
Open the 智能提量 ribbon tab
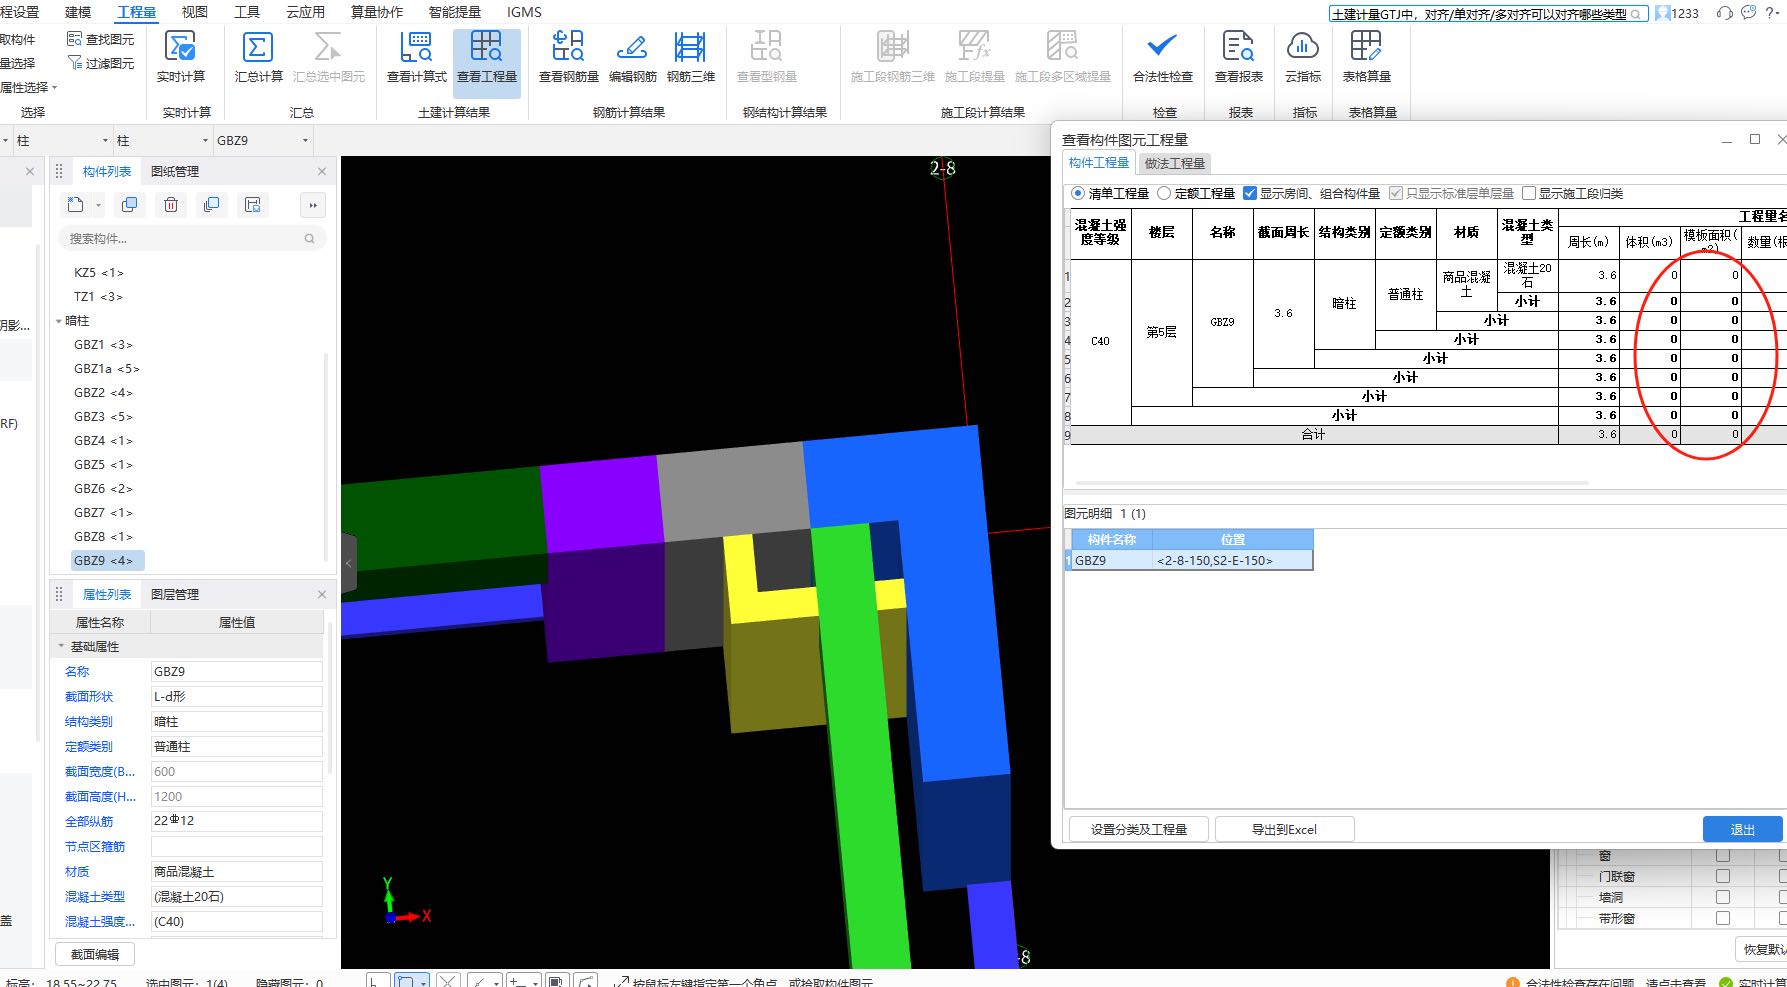tap(454, 12)
